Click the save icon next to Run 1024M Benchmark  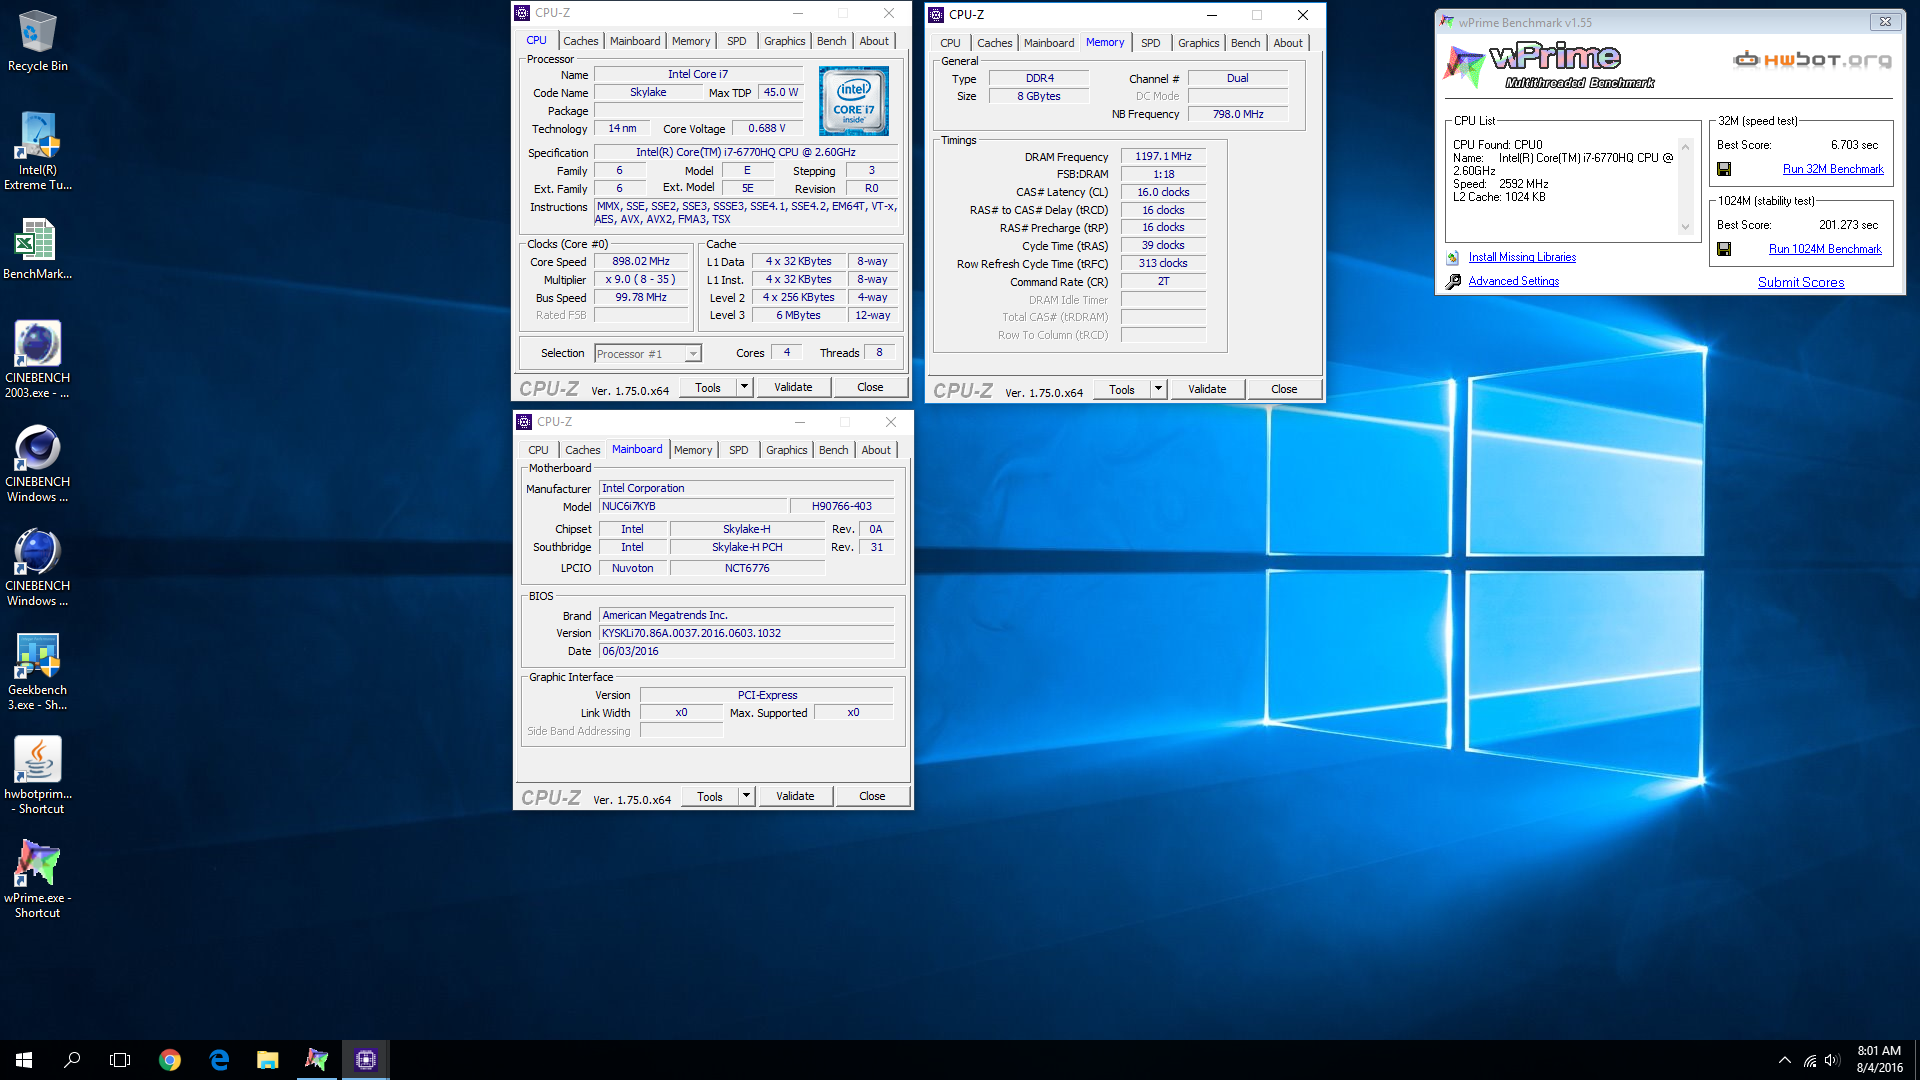point(1724,249)
